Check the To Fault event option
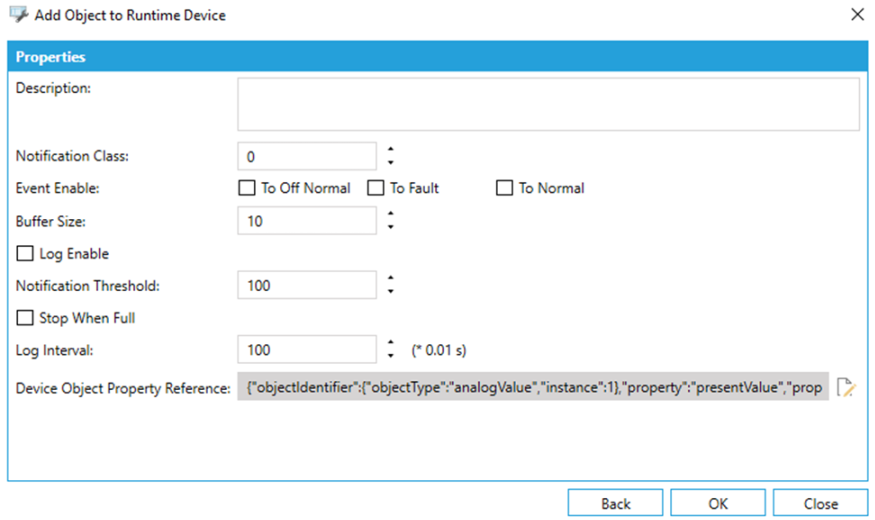The width and height of the screenshot is (875, 520). 375,188
